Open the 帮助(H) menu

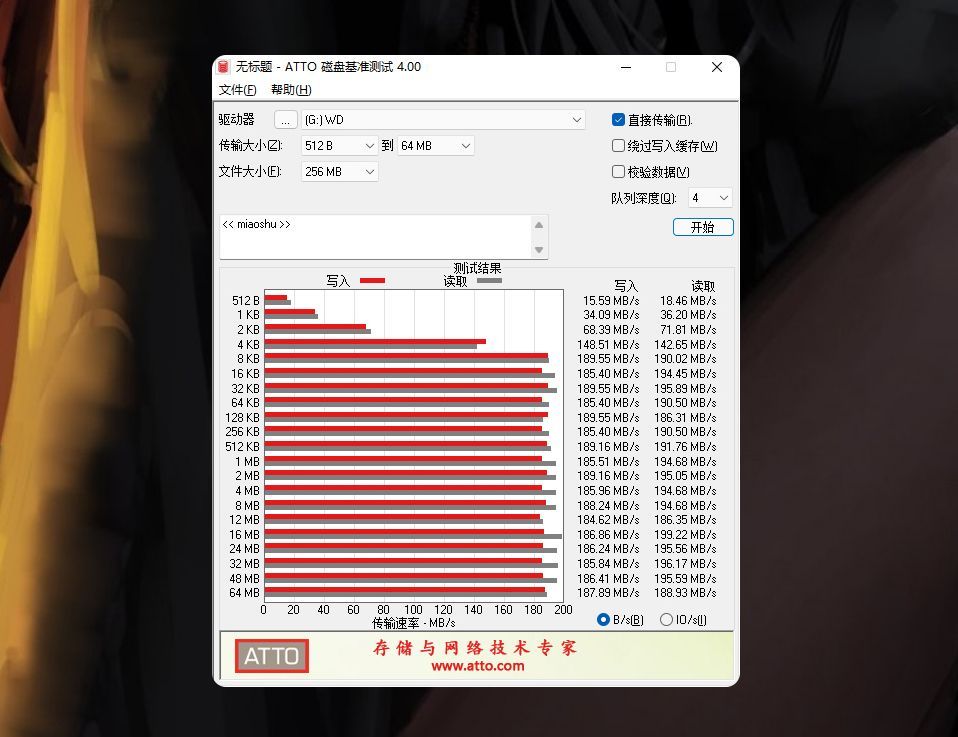click(291, 90)
